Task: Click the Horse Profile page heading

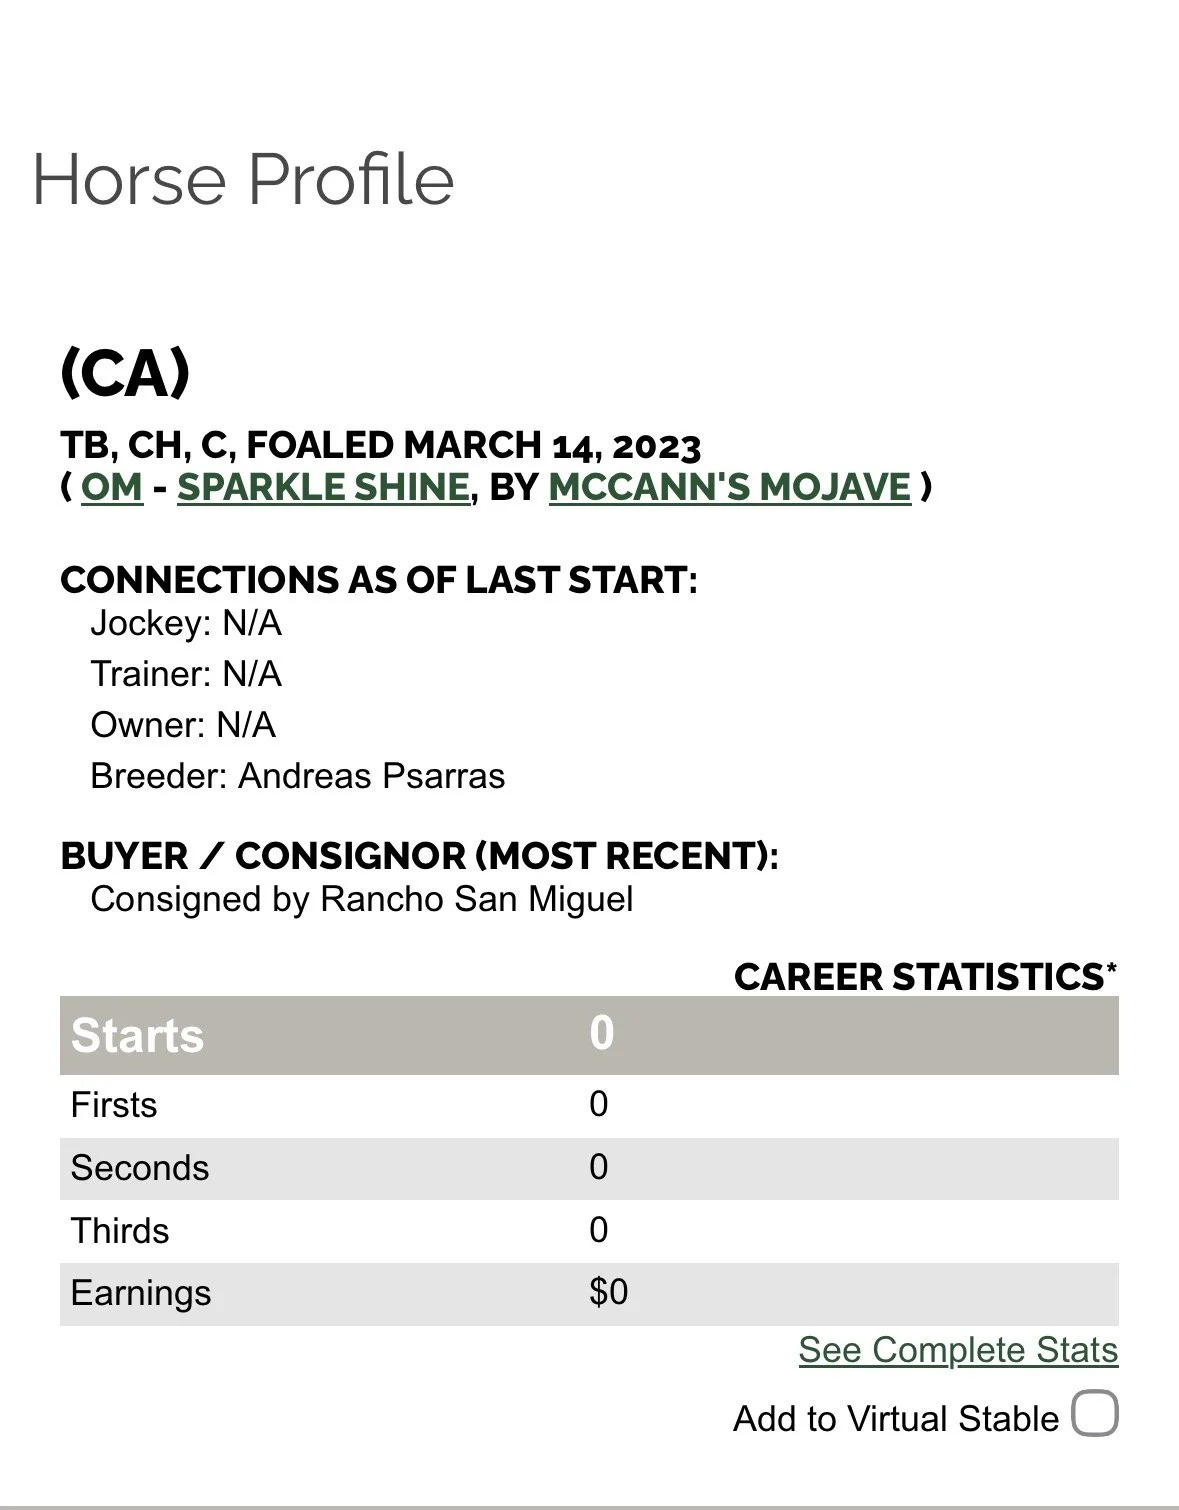Action: [243, 180]
